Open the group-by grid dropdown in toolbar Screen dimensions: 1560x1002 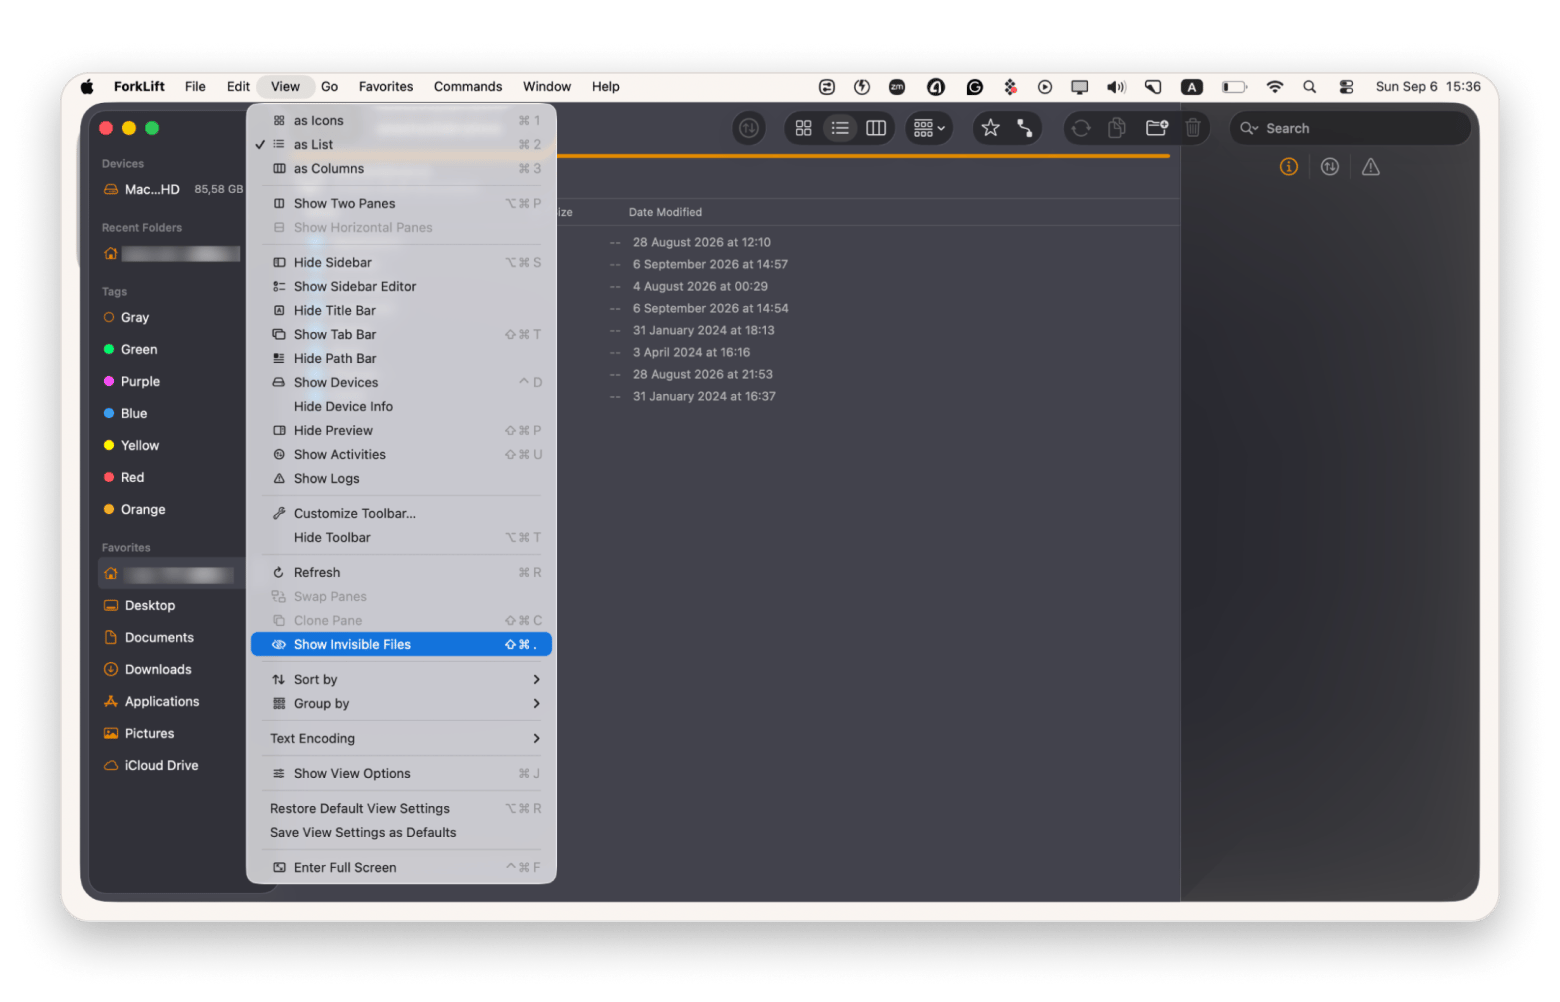click(929, 128)
